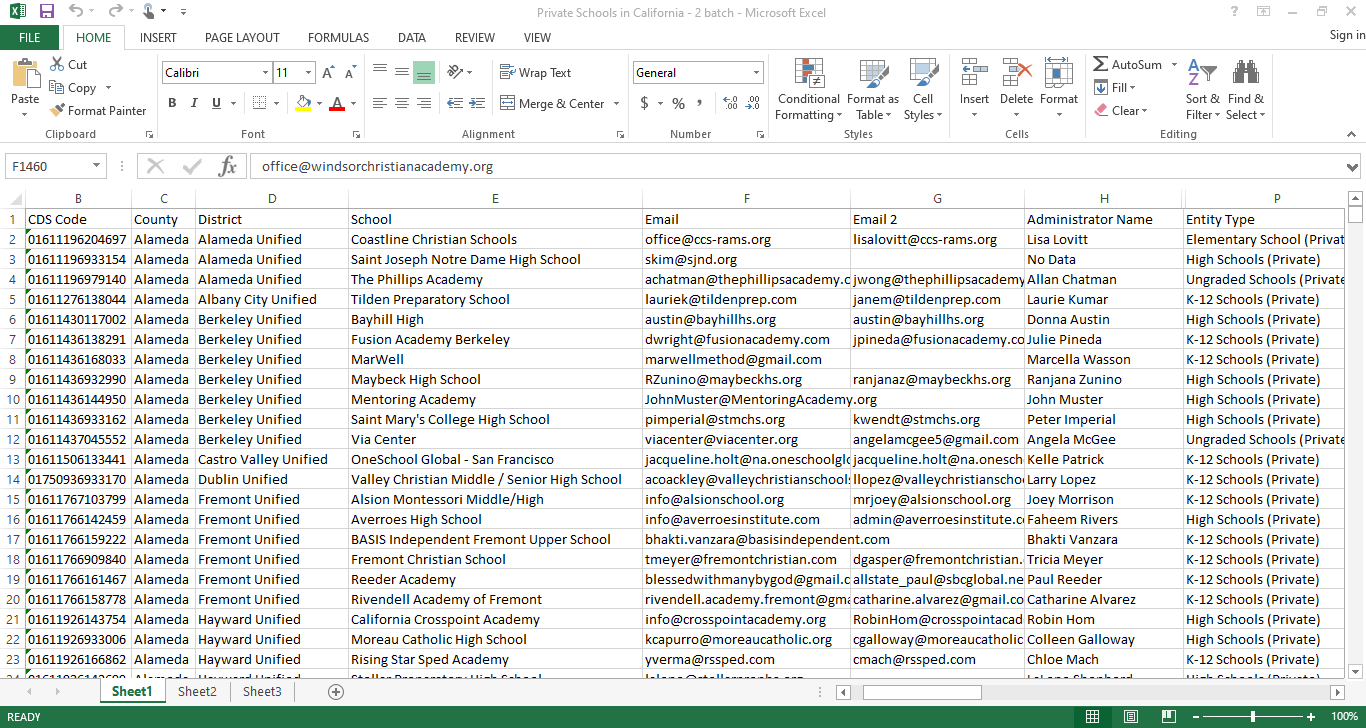
Task: Click the Wrap Text icon
Action: tap(507, 73)
